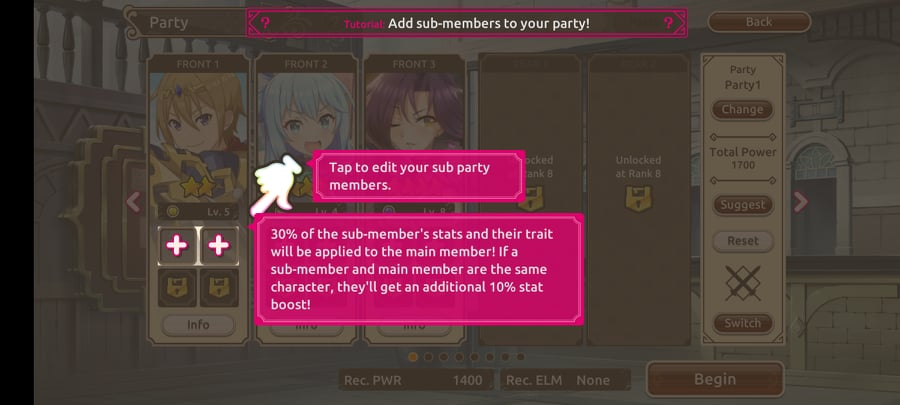Tap the first plus sub-member slot
This screenshot has width=900, height=405.
pos(177,246)
